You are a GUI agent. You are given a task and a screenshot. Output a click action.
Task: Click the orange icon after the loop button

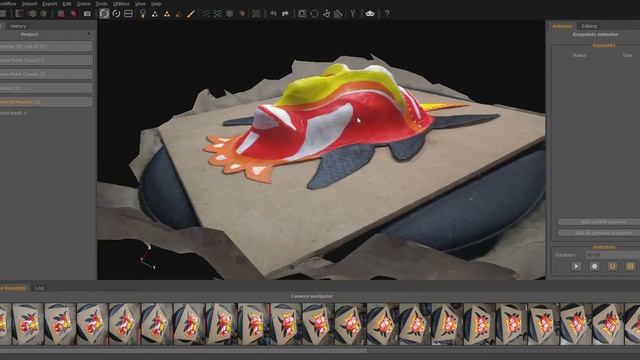tap(630, 266)
